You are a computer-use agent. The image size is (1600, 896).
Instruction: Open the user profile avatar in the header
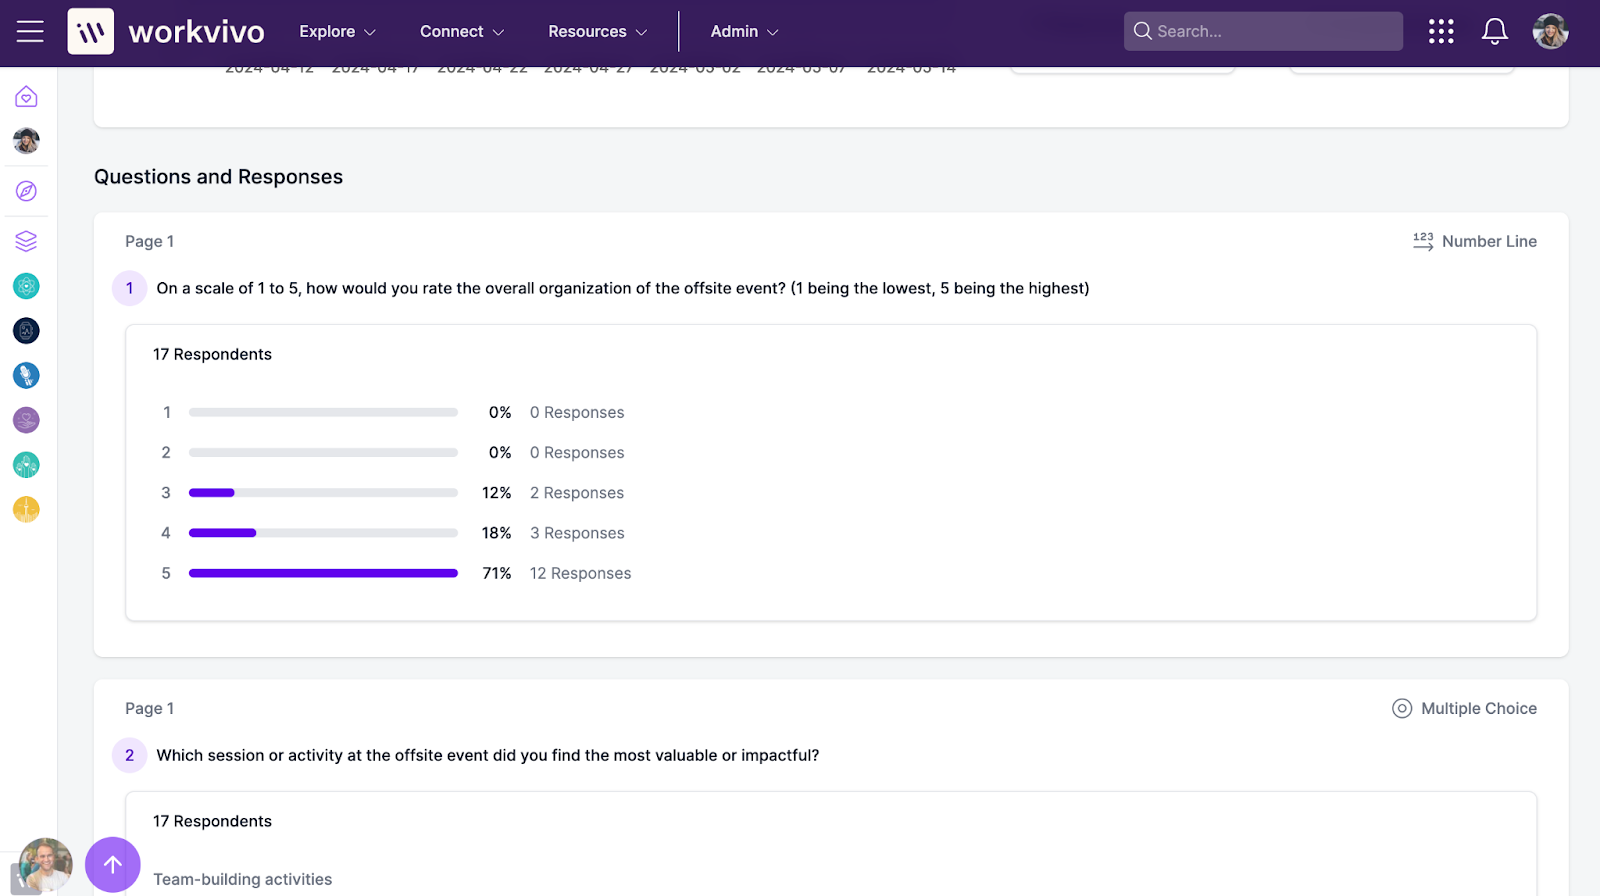click(x=1550, y=32)
